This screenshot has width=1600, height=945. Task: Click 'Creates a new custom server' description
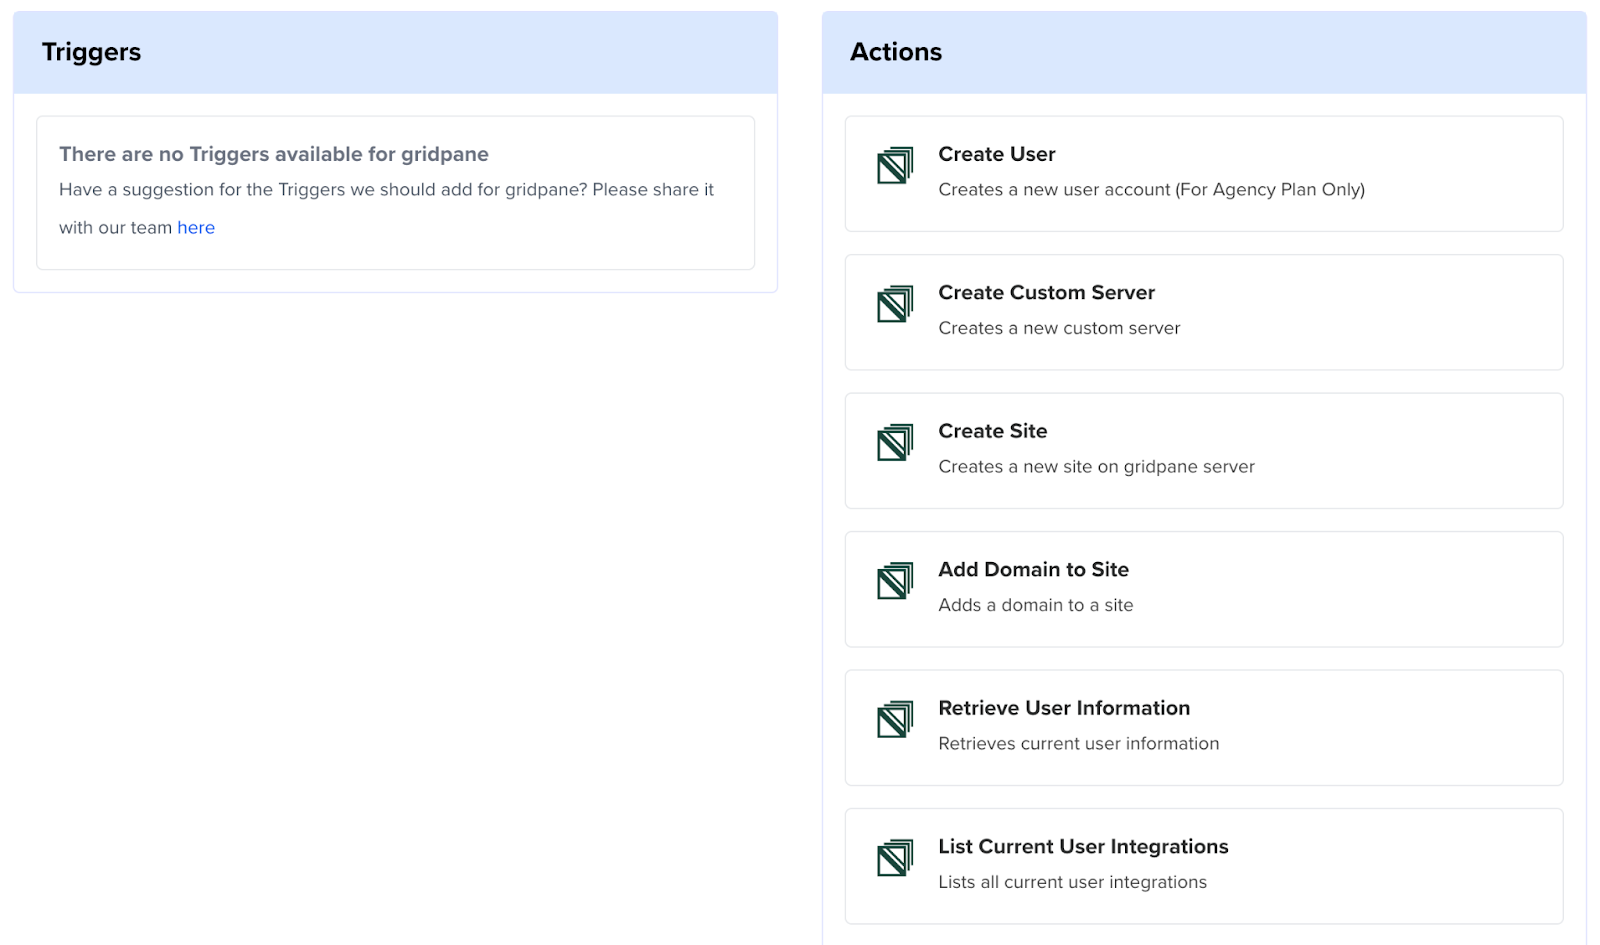pyautogui.click(x=1059, y=328)
